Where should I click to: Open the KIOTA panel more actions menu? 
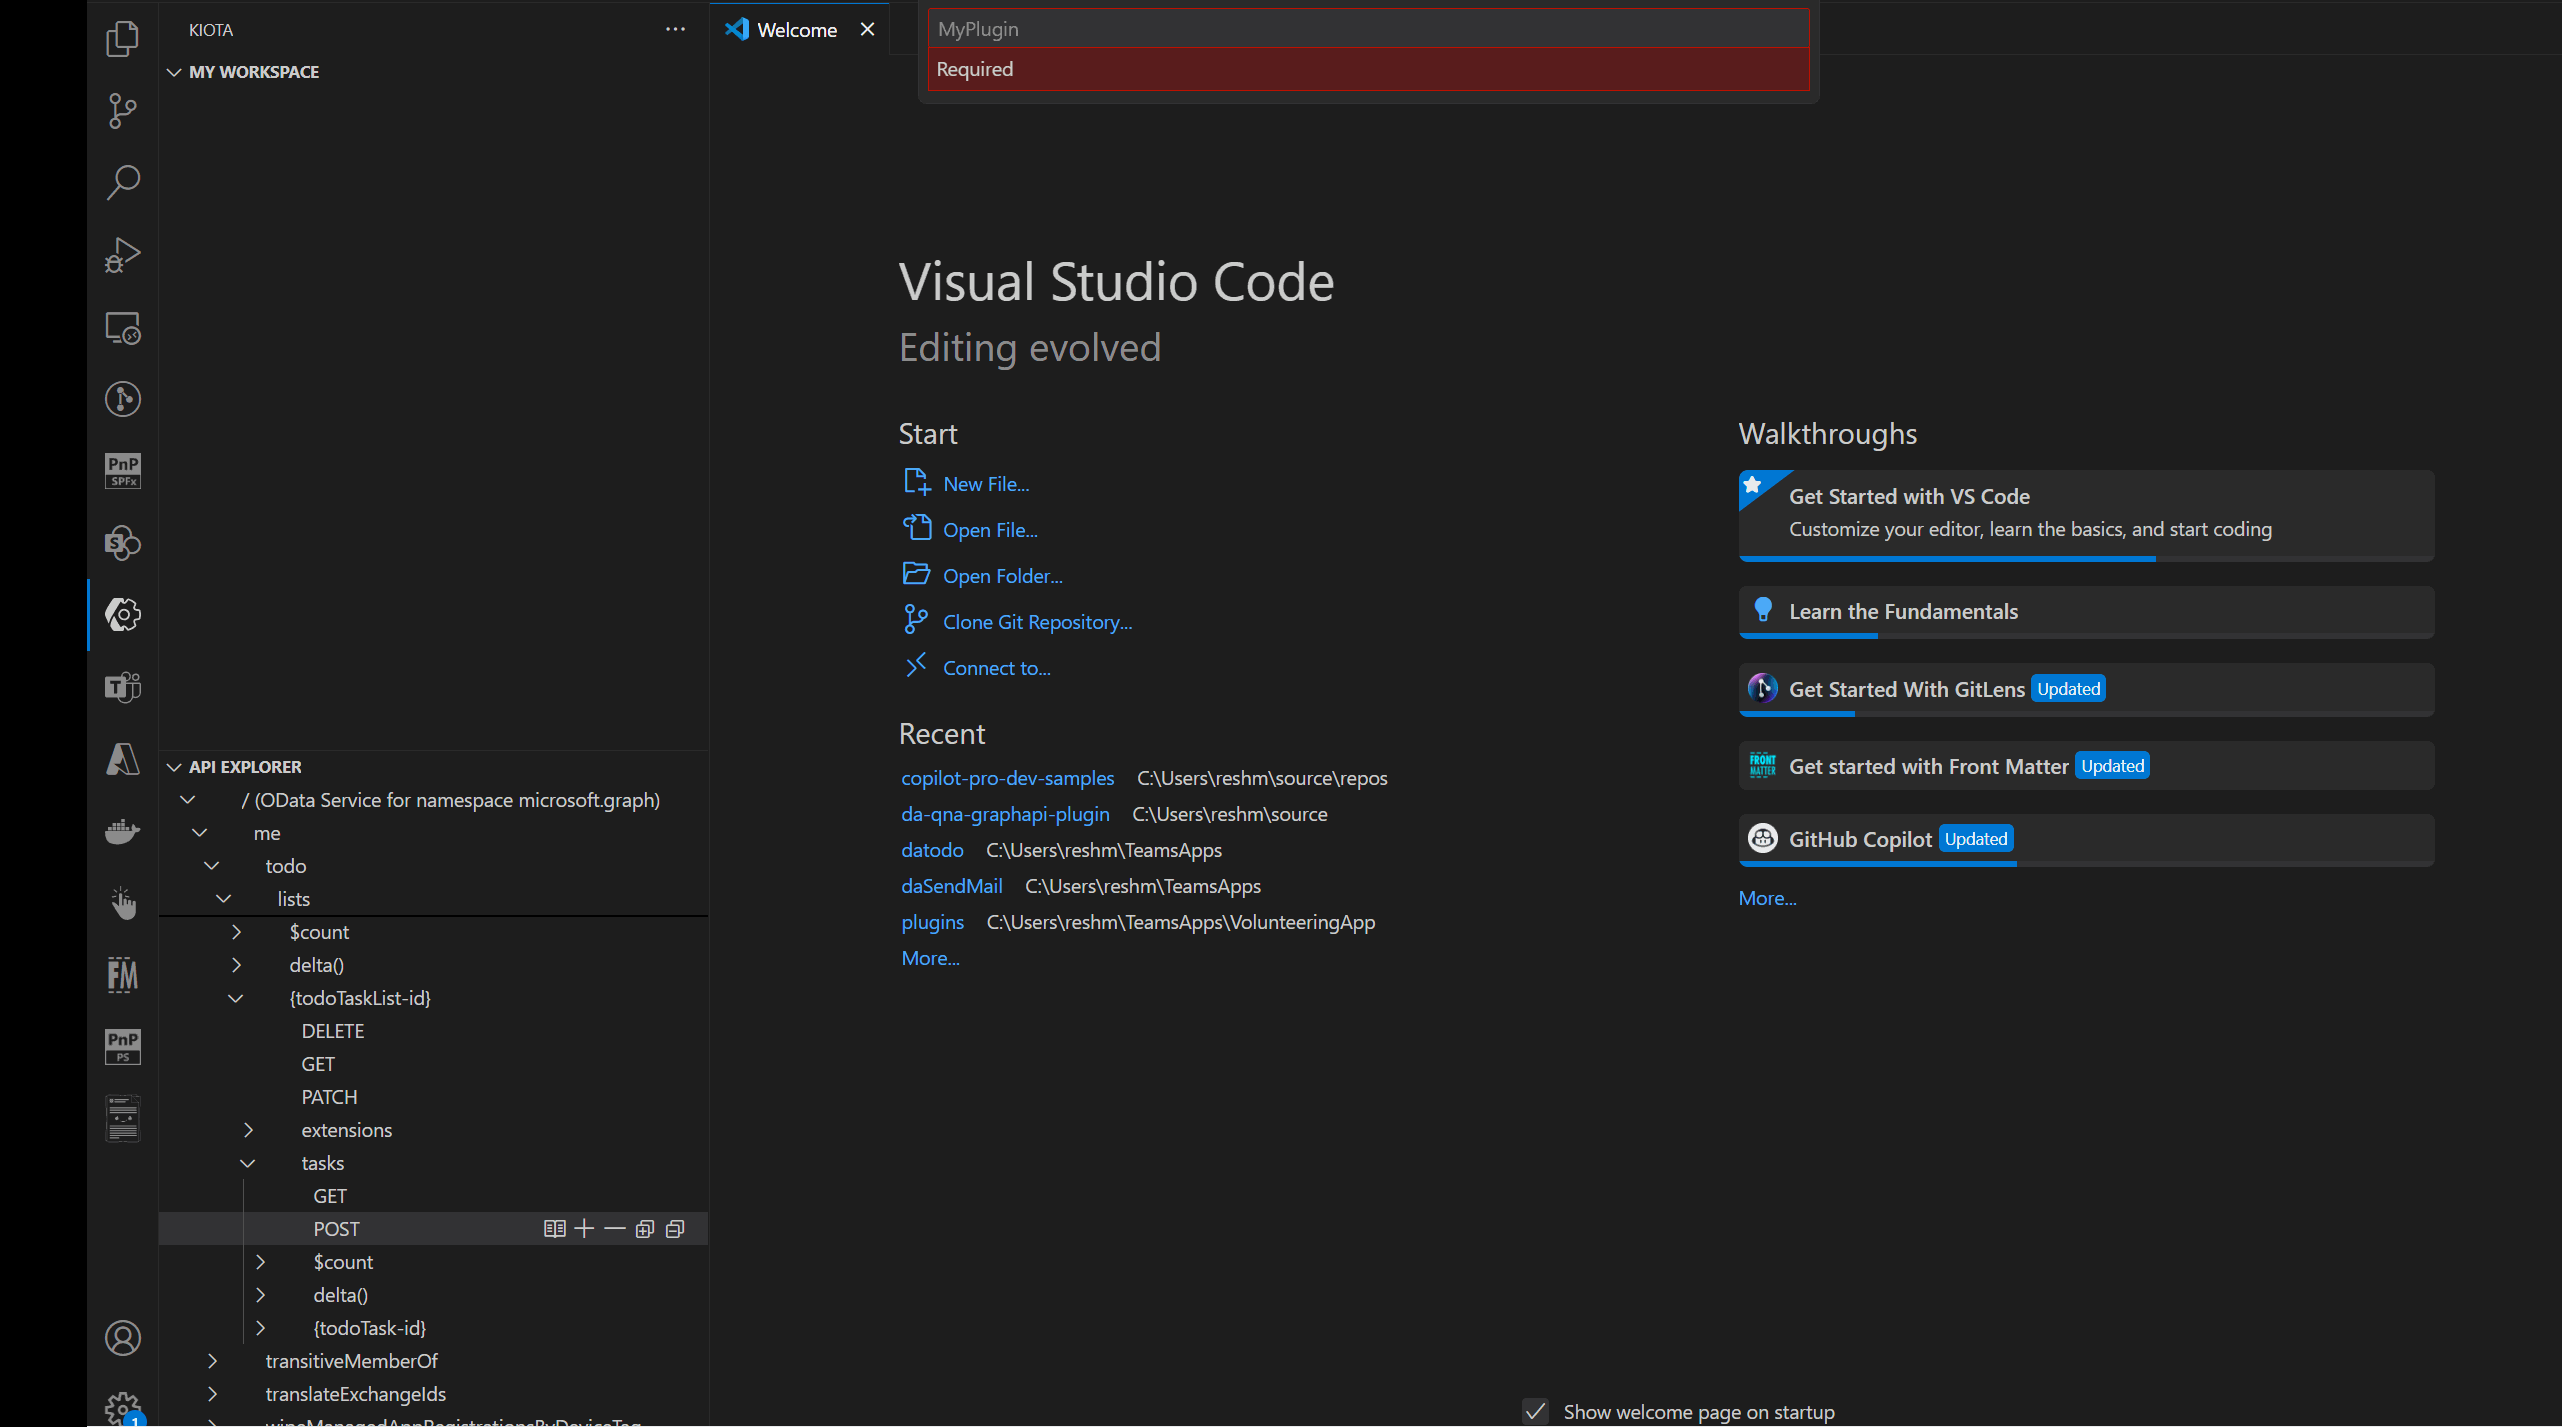675,29
